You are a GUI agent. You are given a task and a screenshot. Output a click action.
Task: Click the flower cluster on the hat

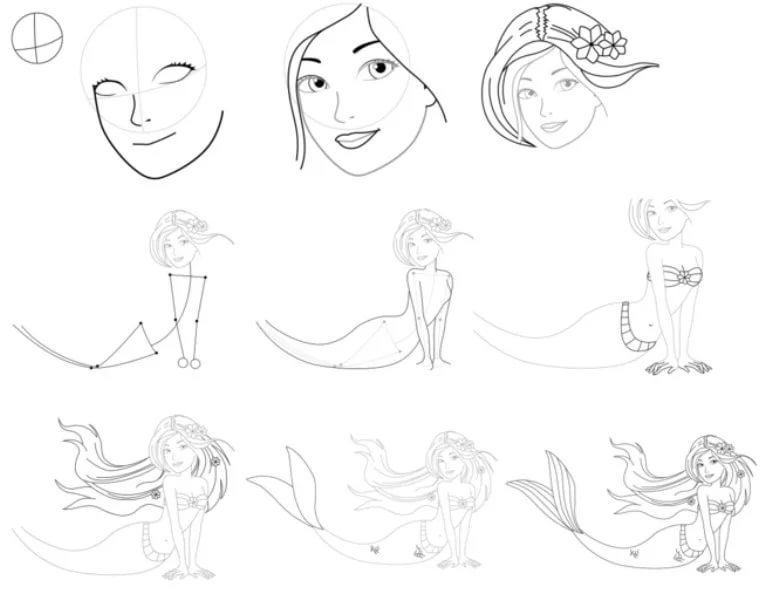(605, 40)
